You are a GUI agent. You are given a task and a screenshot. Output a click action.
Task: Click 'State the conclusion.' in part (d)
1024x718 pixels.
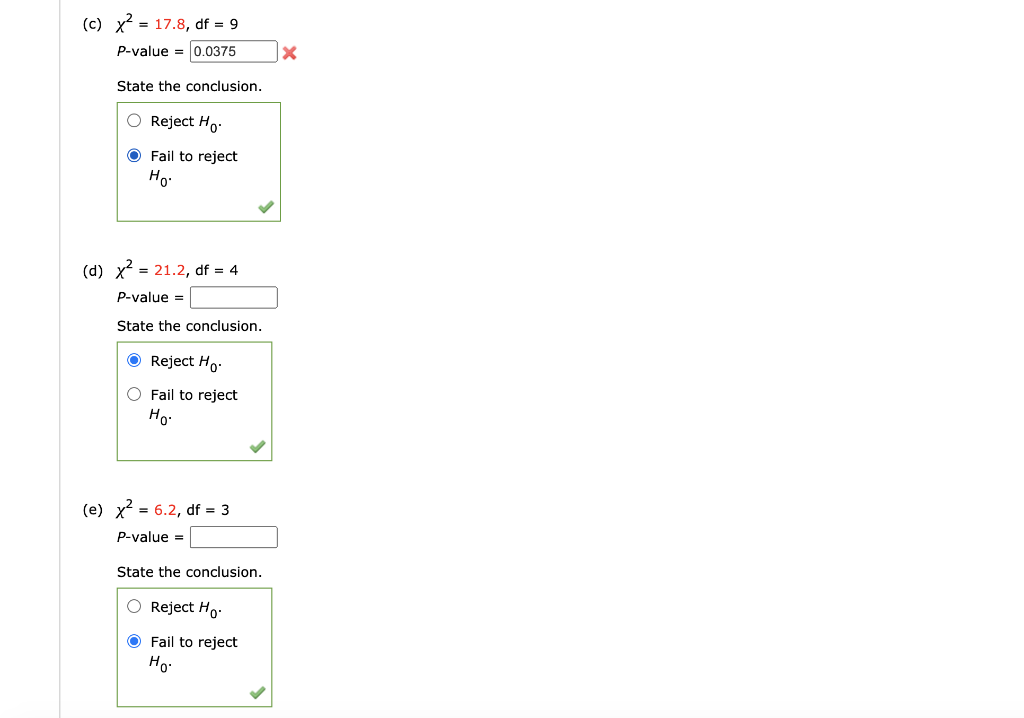[x=190, y=326]
